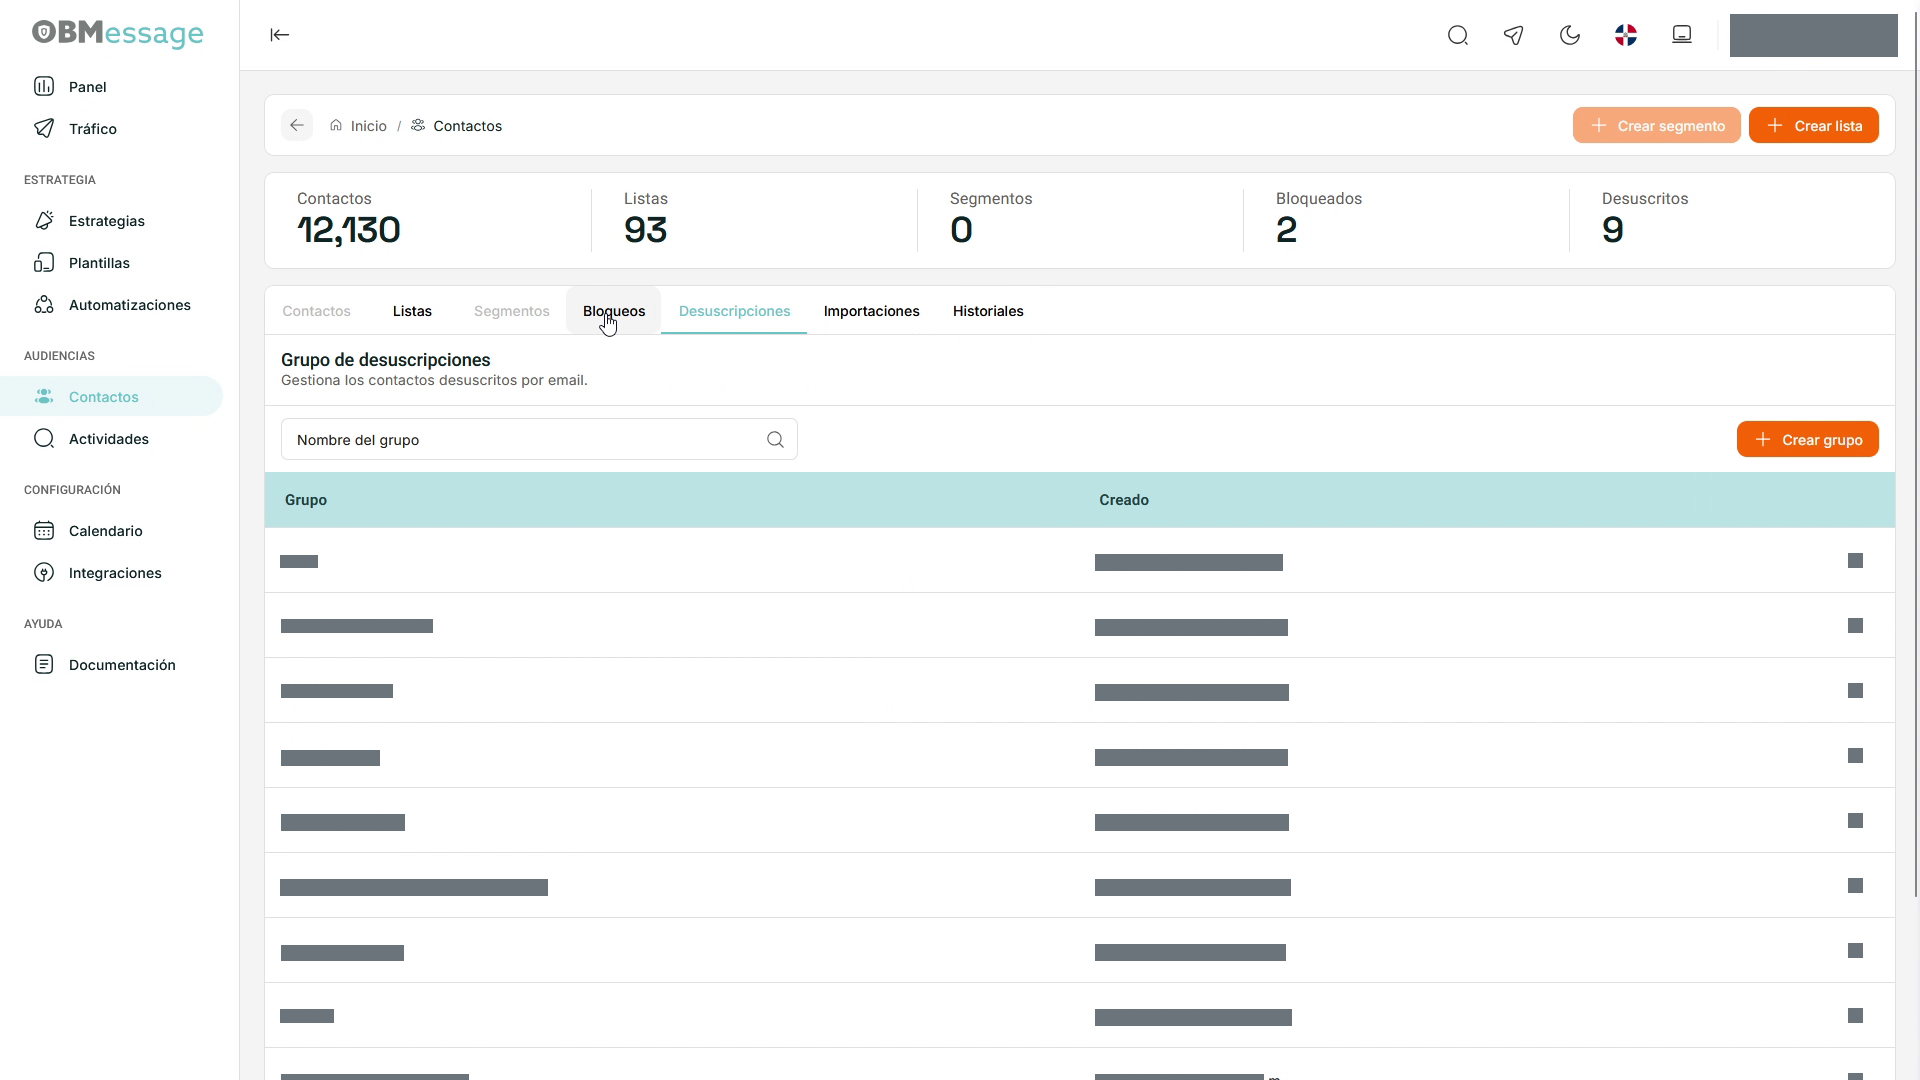The height and width of the screenshot is (1080, 1920).
Task: Toggle dark mode with moon icon
Action: (1570, 36)
